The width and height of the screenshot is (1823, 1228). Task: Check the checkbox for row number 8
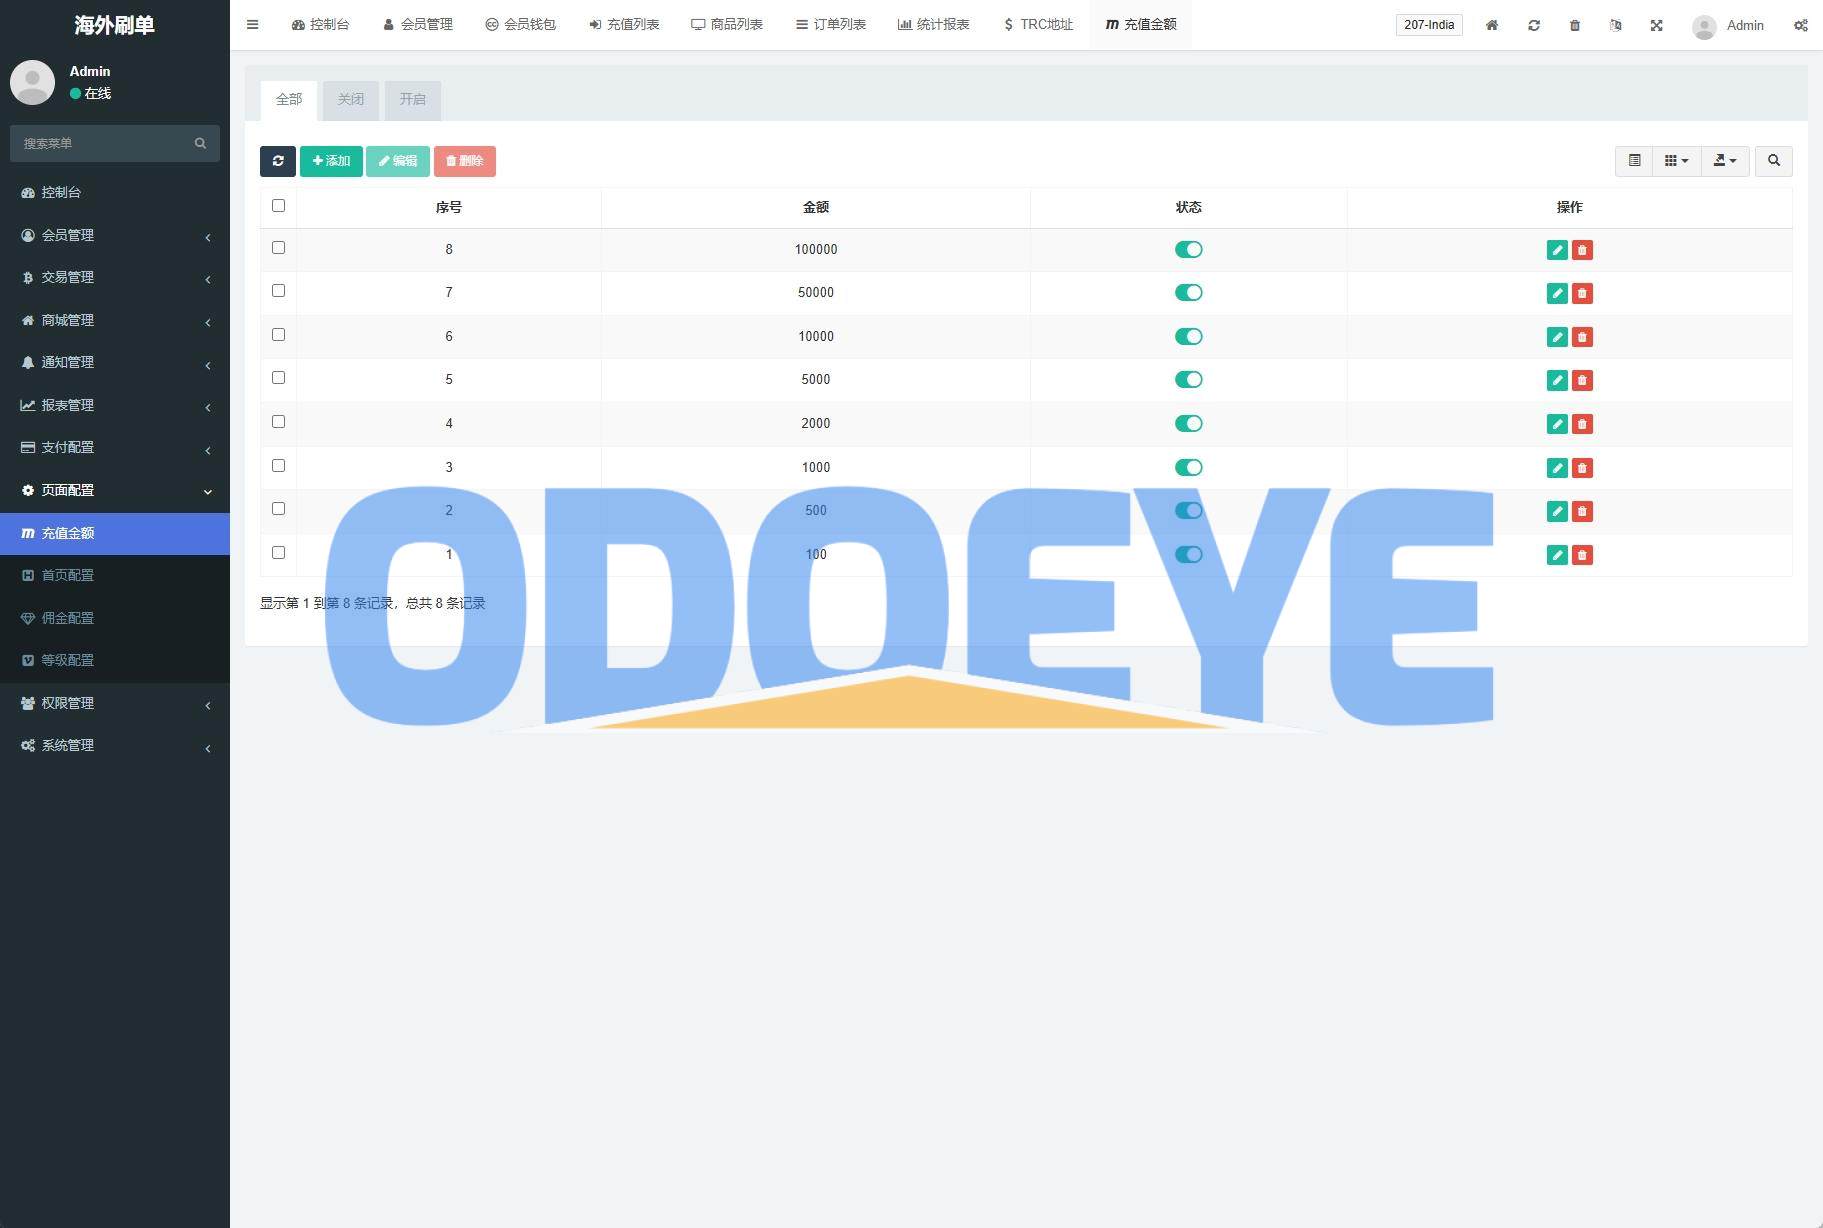point(278,247)
